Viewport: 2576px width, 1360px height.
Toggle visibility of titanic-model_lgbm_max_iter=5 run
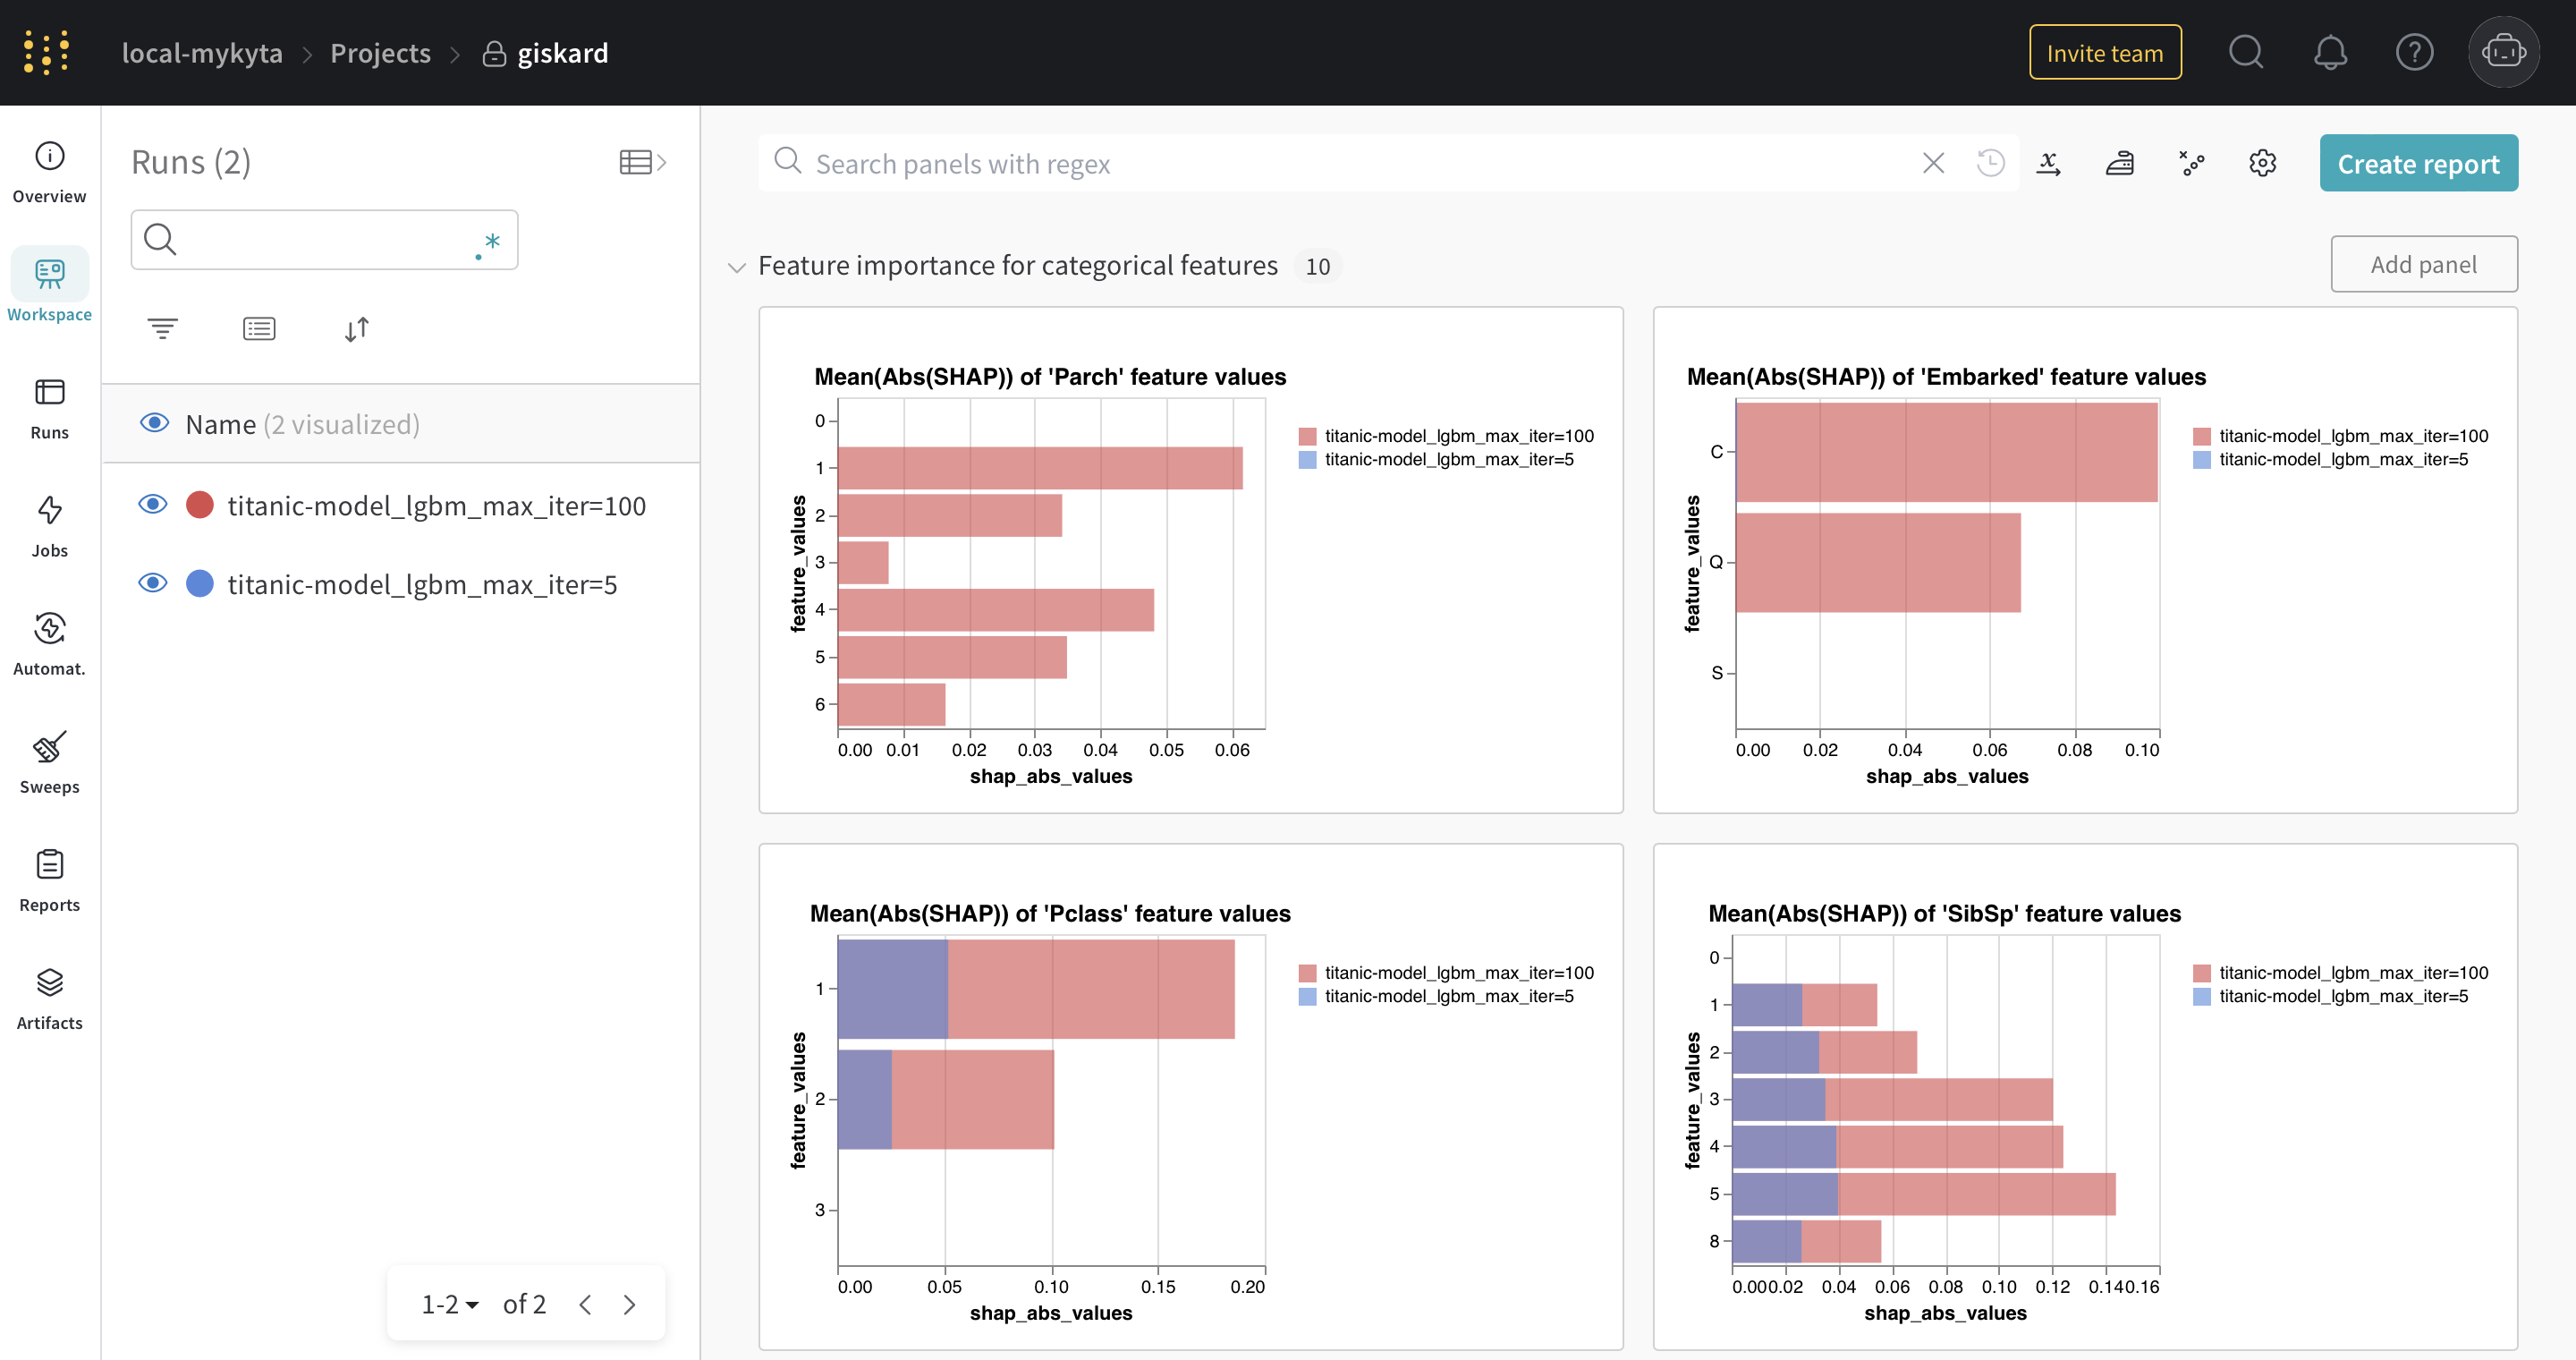[152, 582]
